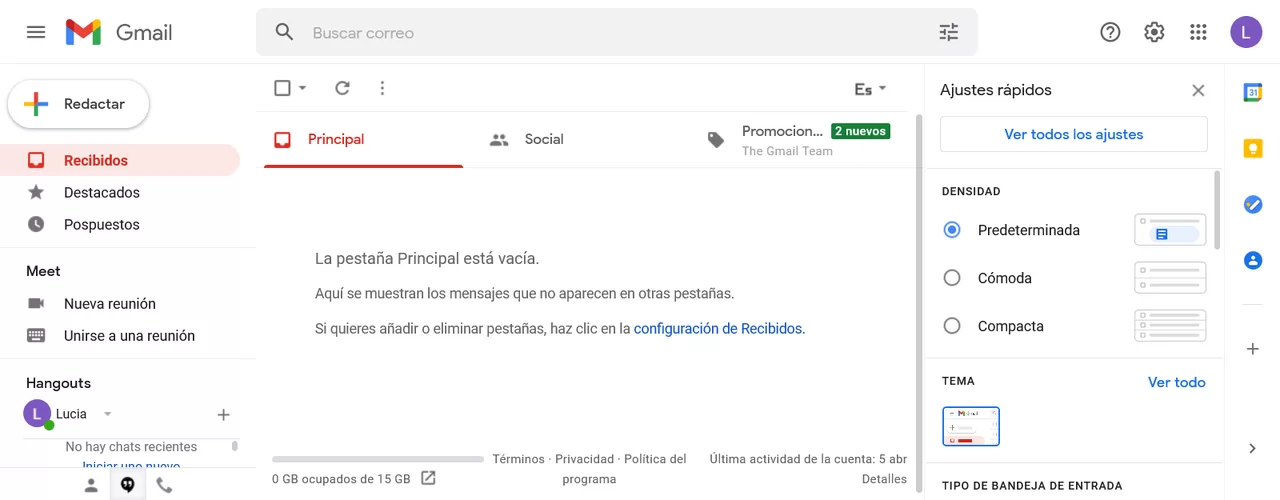Click the Gmail logo
1280x500 pixels.
pyautogui.click(x=119, y=32)
